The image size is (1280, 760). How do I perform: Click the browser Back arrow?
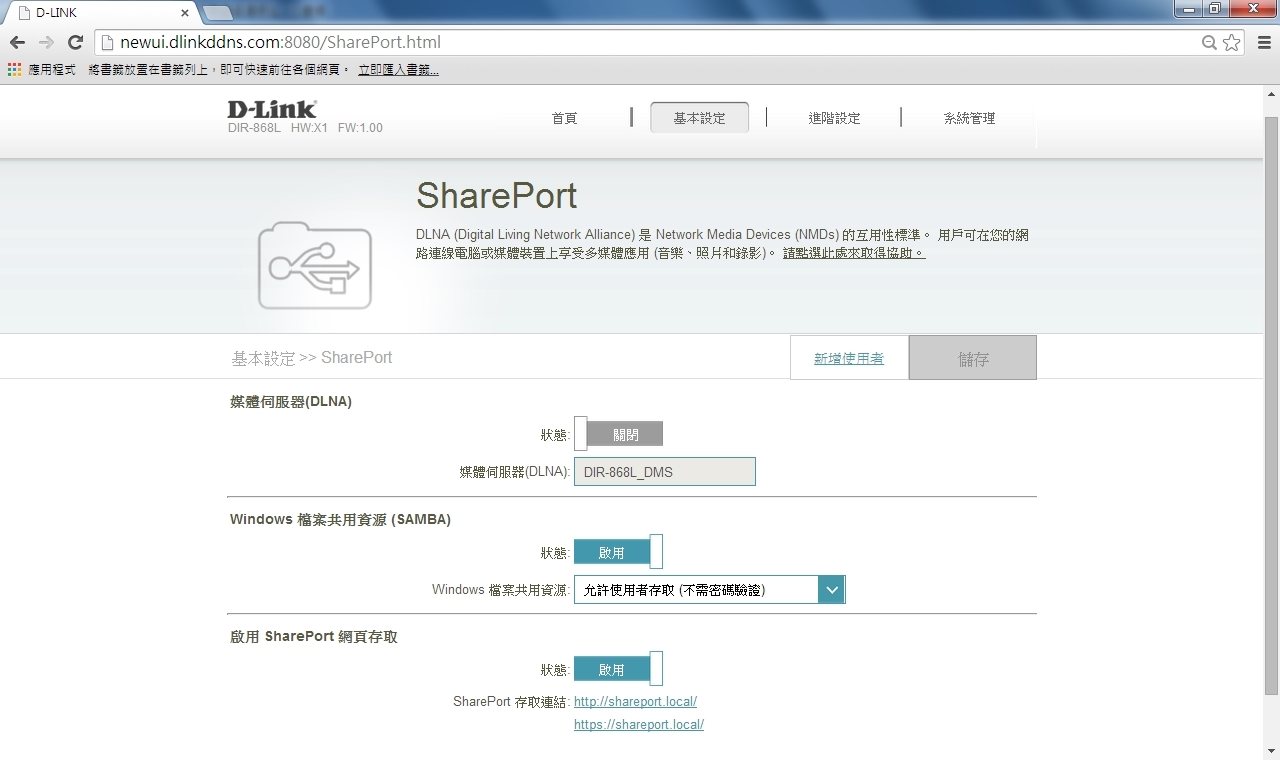point(17,42)
